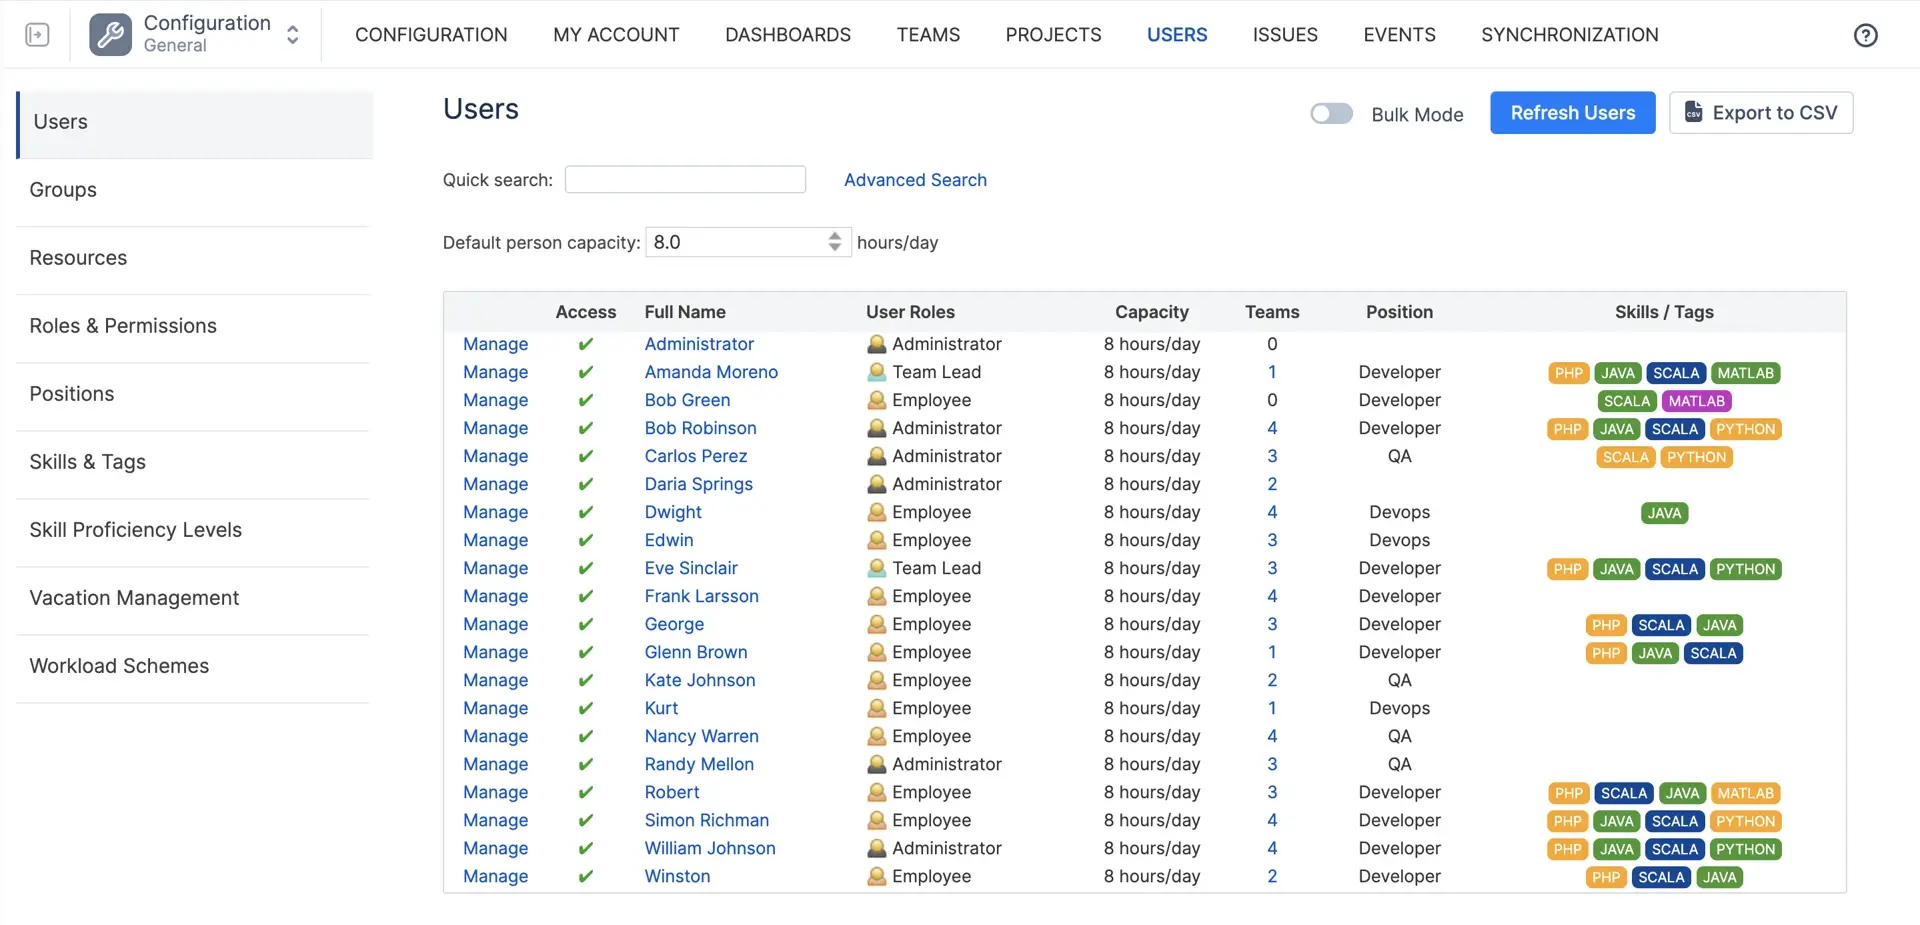This screenshot has height=925, width=1920.
Task: Click the default person capacity stepper arrows
Action: [x=835, y=242]
